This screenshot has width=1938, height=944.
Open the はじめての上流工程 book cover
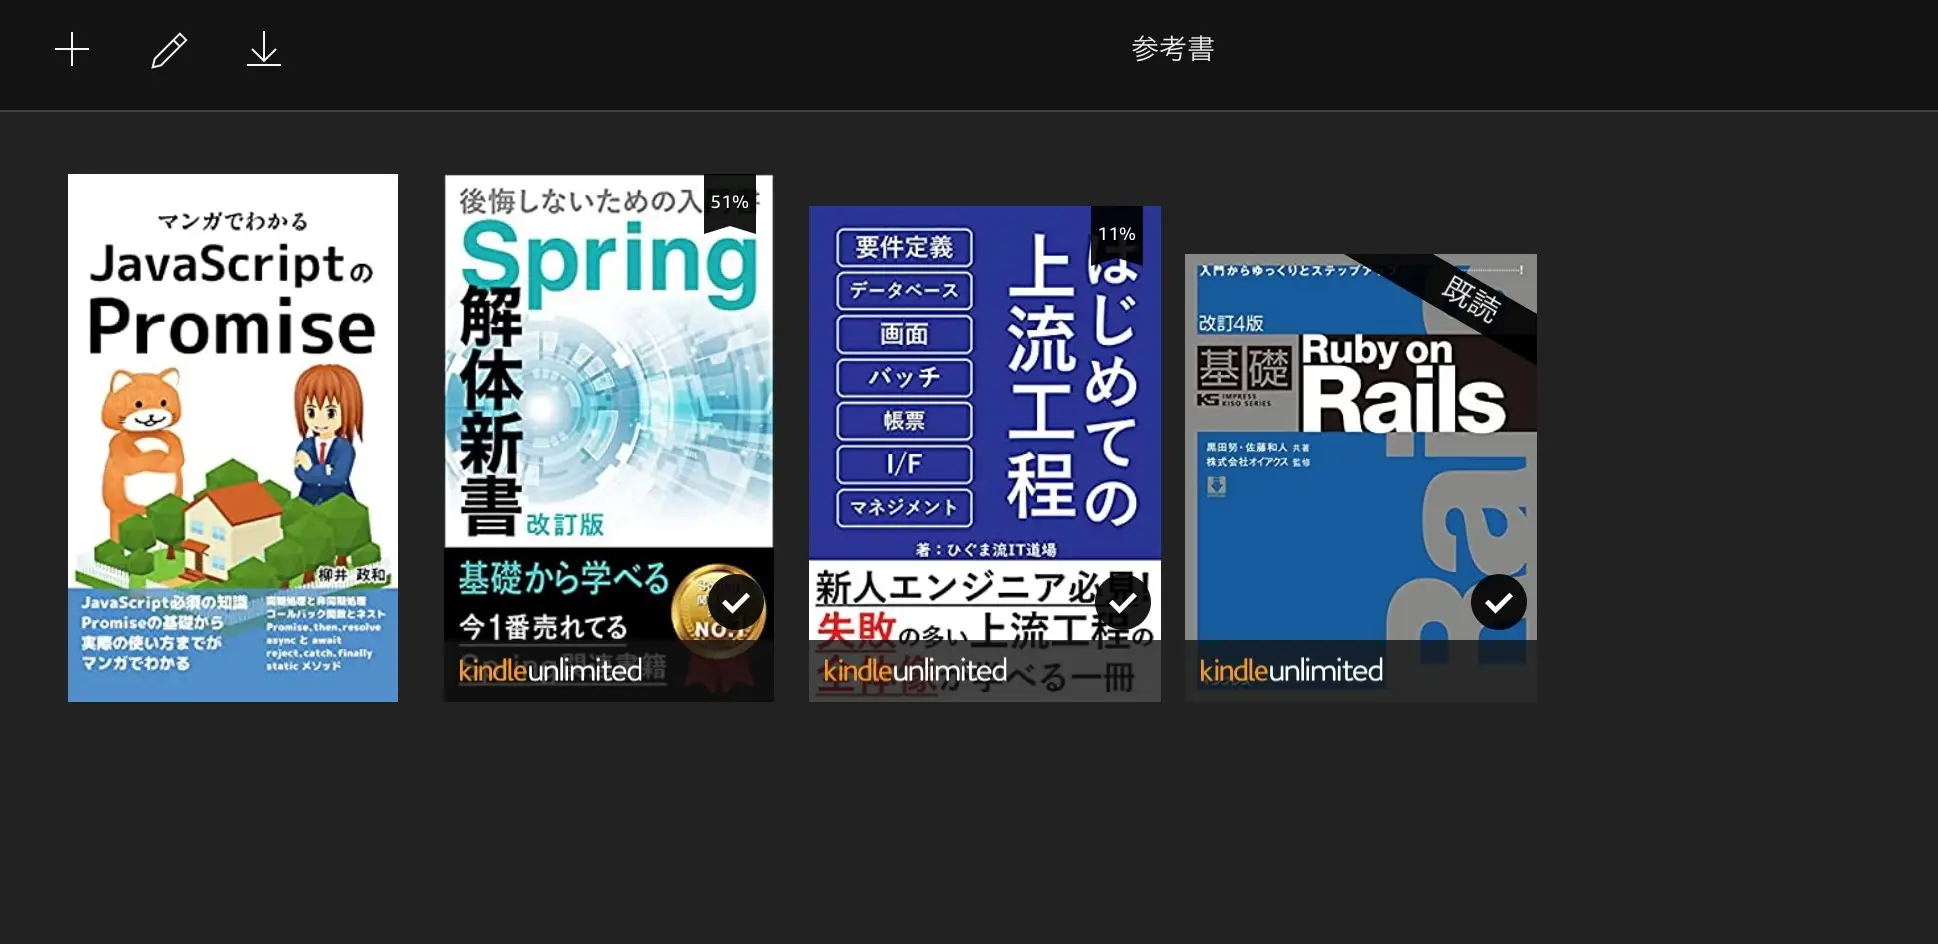985,454
